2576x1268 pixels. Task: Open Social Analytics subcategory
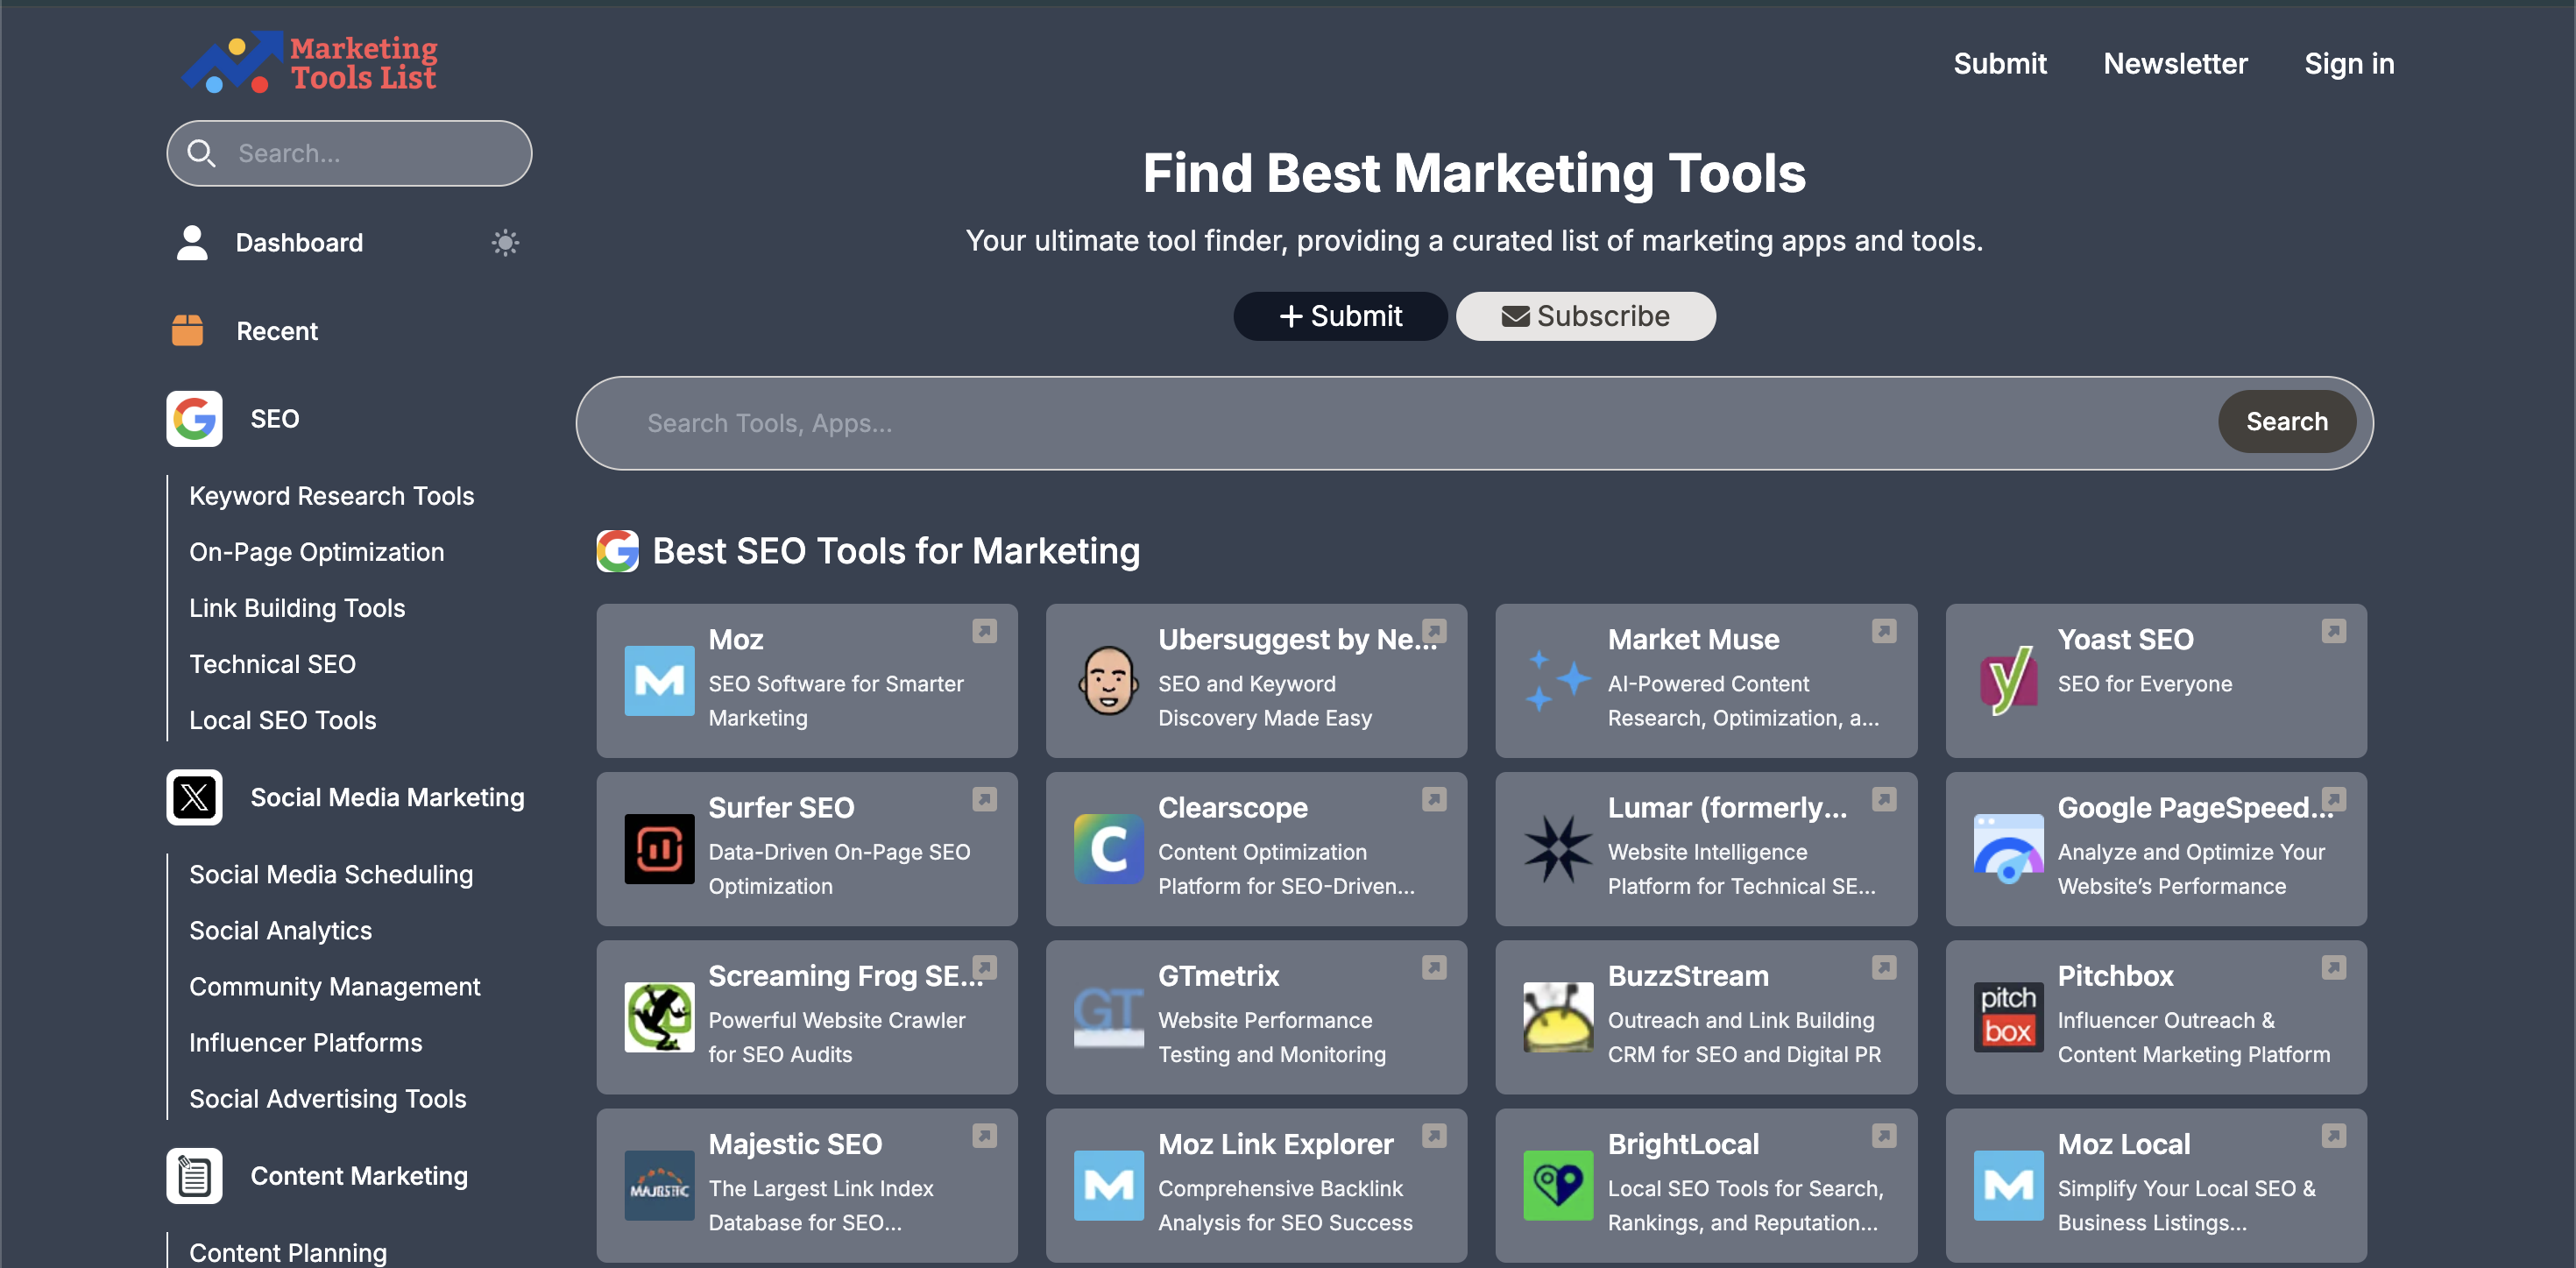280,931
